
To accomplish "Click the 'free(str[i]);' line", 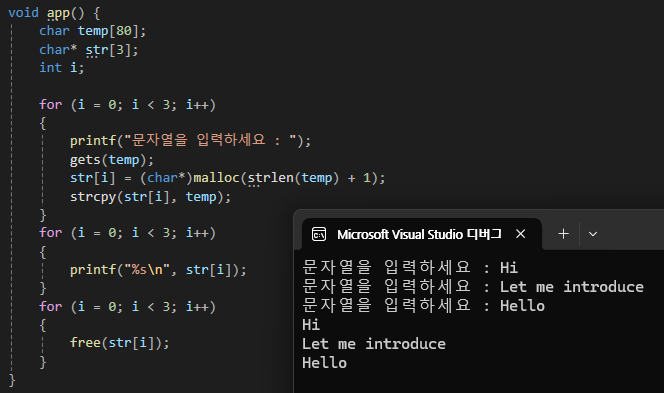I will coord(119,343).
